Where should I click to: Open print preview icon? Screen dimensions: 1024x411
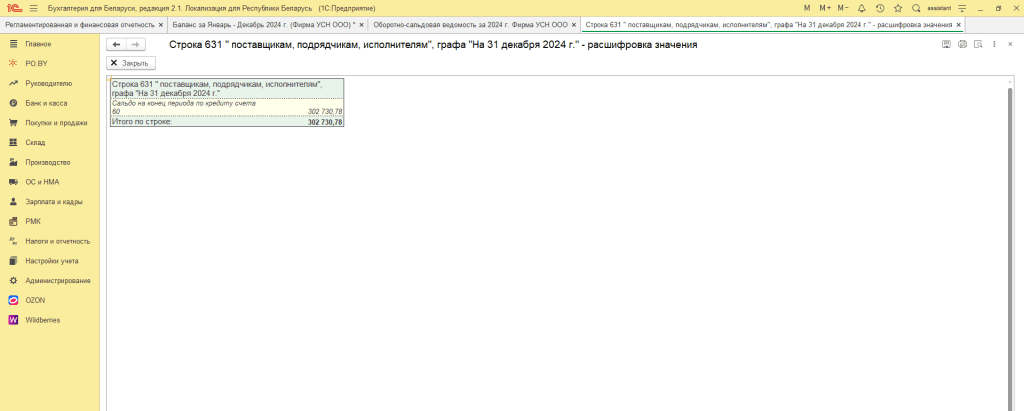pyautogui.click(x=978, y=44)
